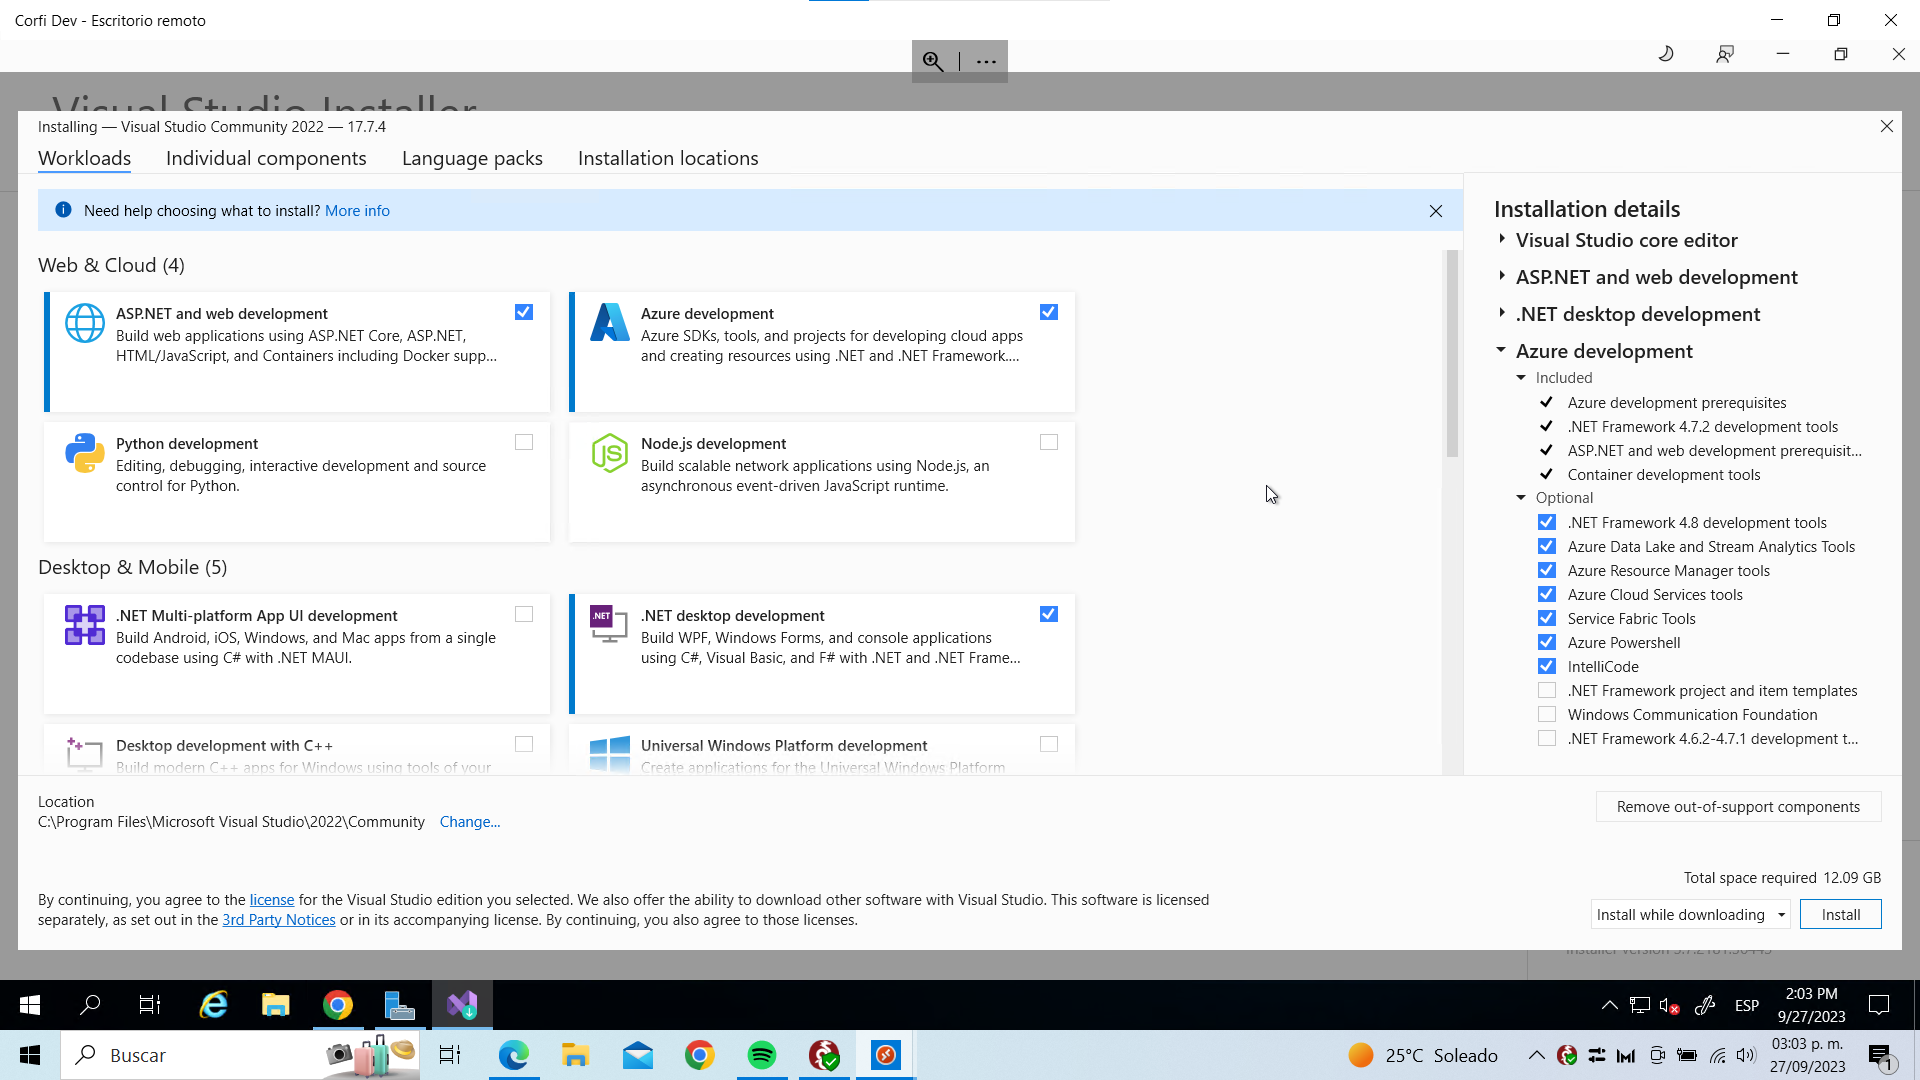
Task: Open Chrome from the remote taskbar
Action: pos(338,1005)
